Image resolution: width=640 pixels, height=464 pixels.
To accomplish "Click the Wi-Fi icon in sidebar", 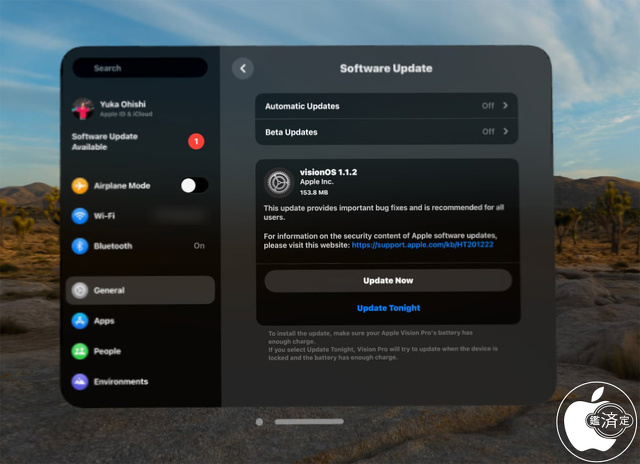I will click(80, 215).
